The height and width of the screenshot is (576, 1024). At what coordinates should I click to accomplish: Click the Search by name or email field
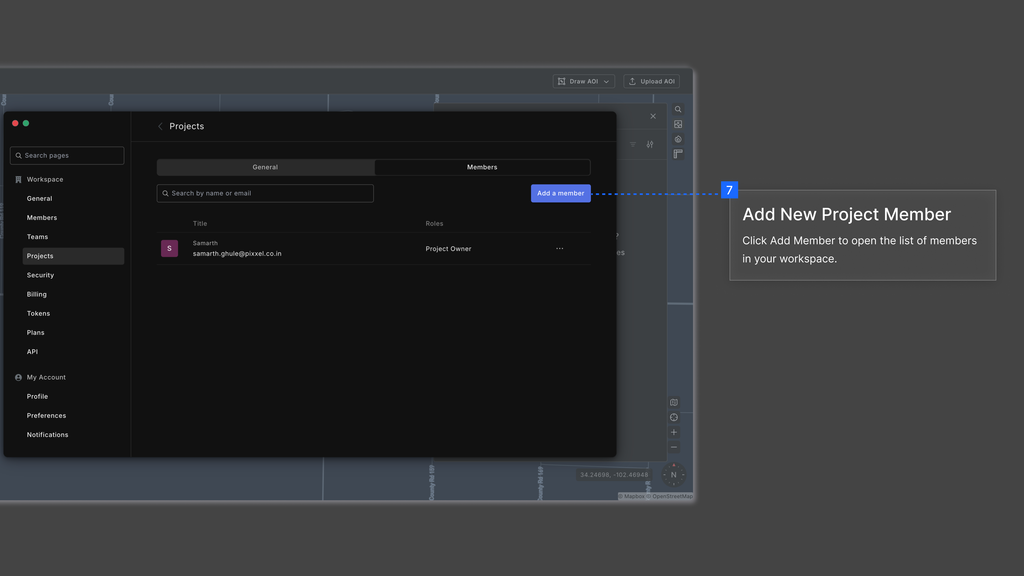click(265, 193)
